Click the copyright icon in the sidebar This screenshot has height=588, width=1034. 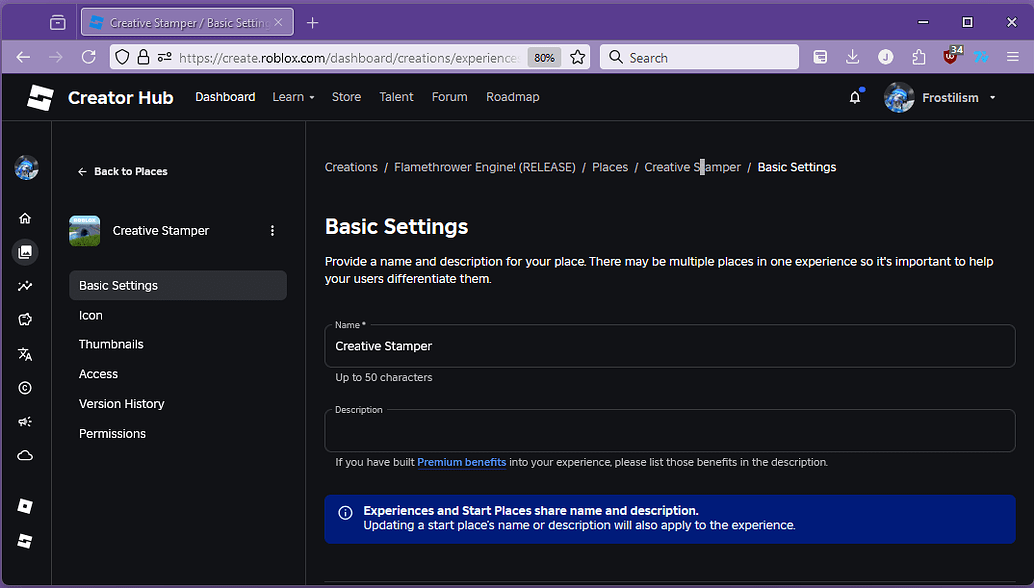pos(25,388)
